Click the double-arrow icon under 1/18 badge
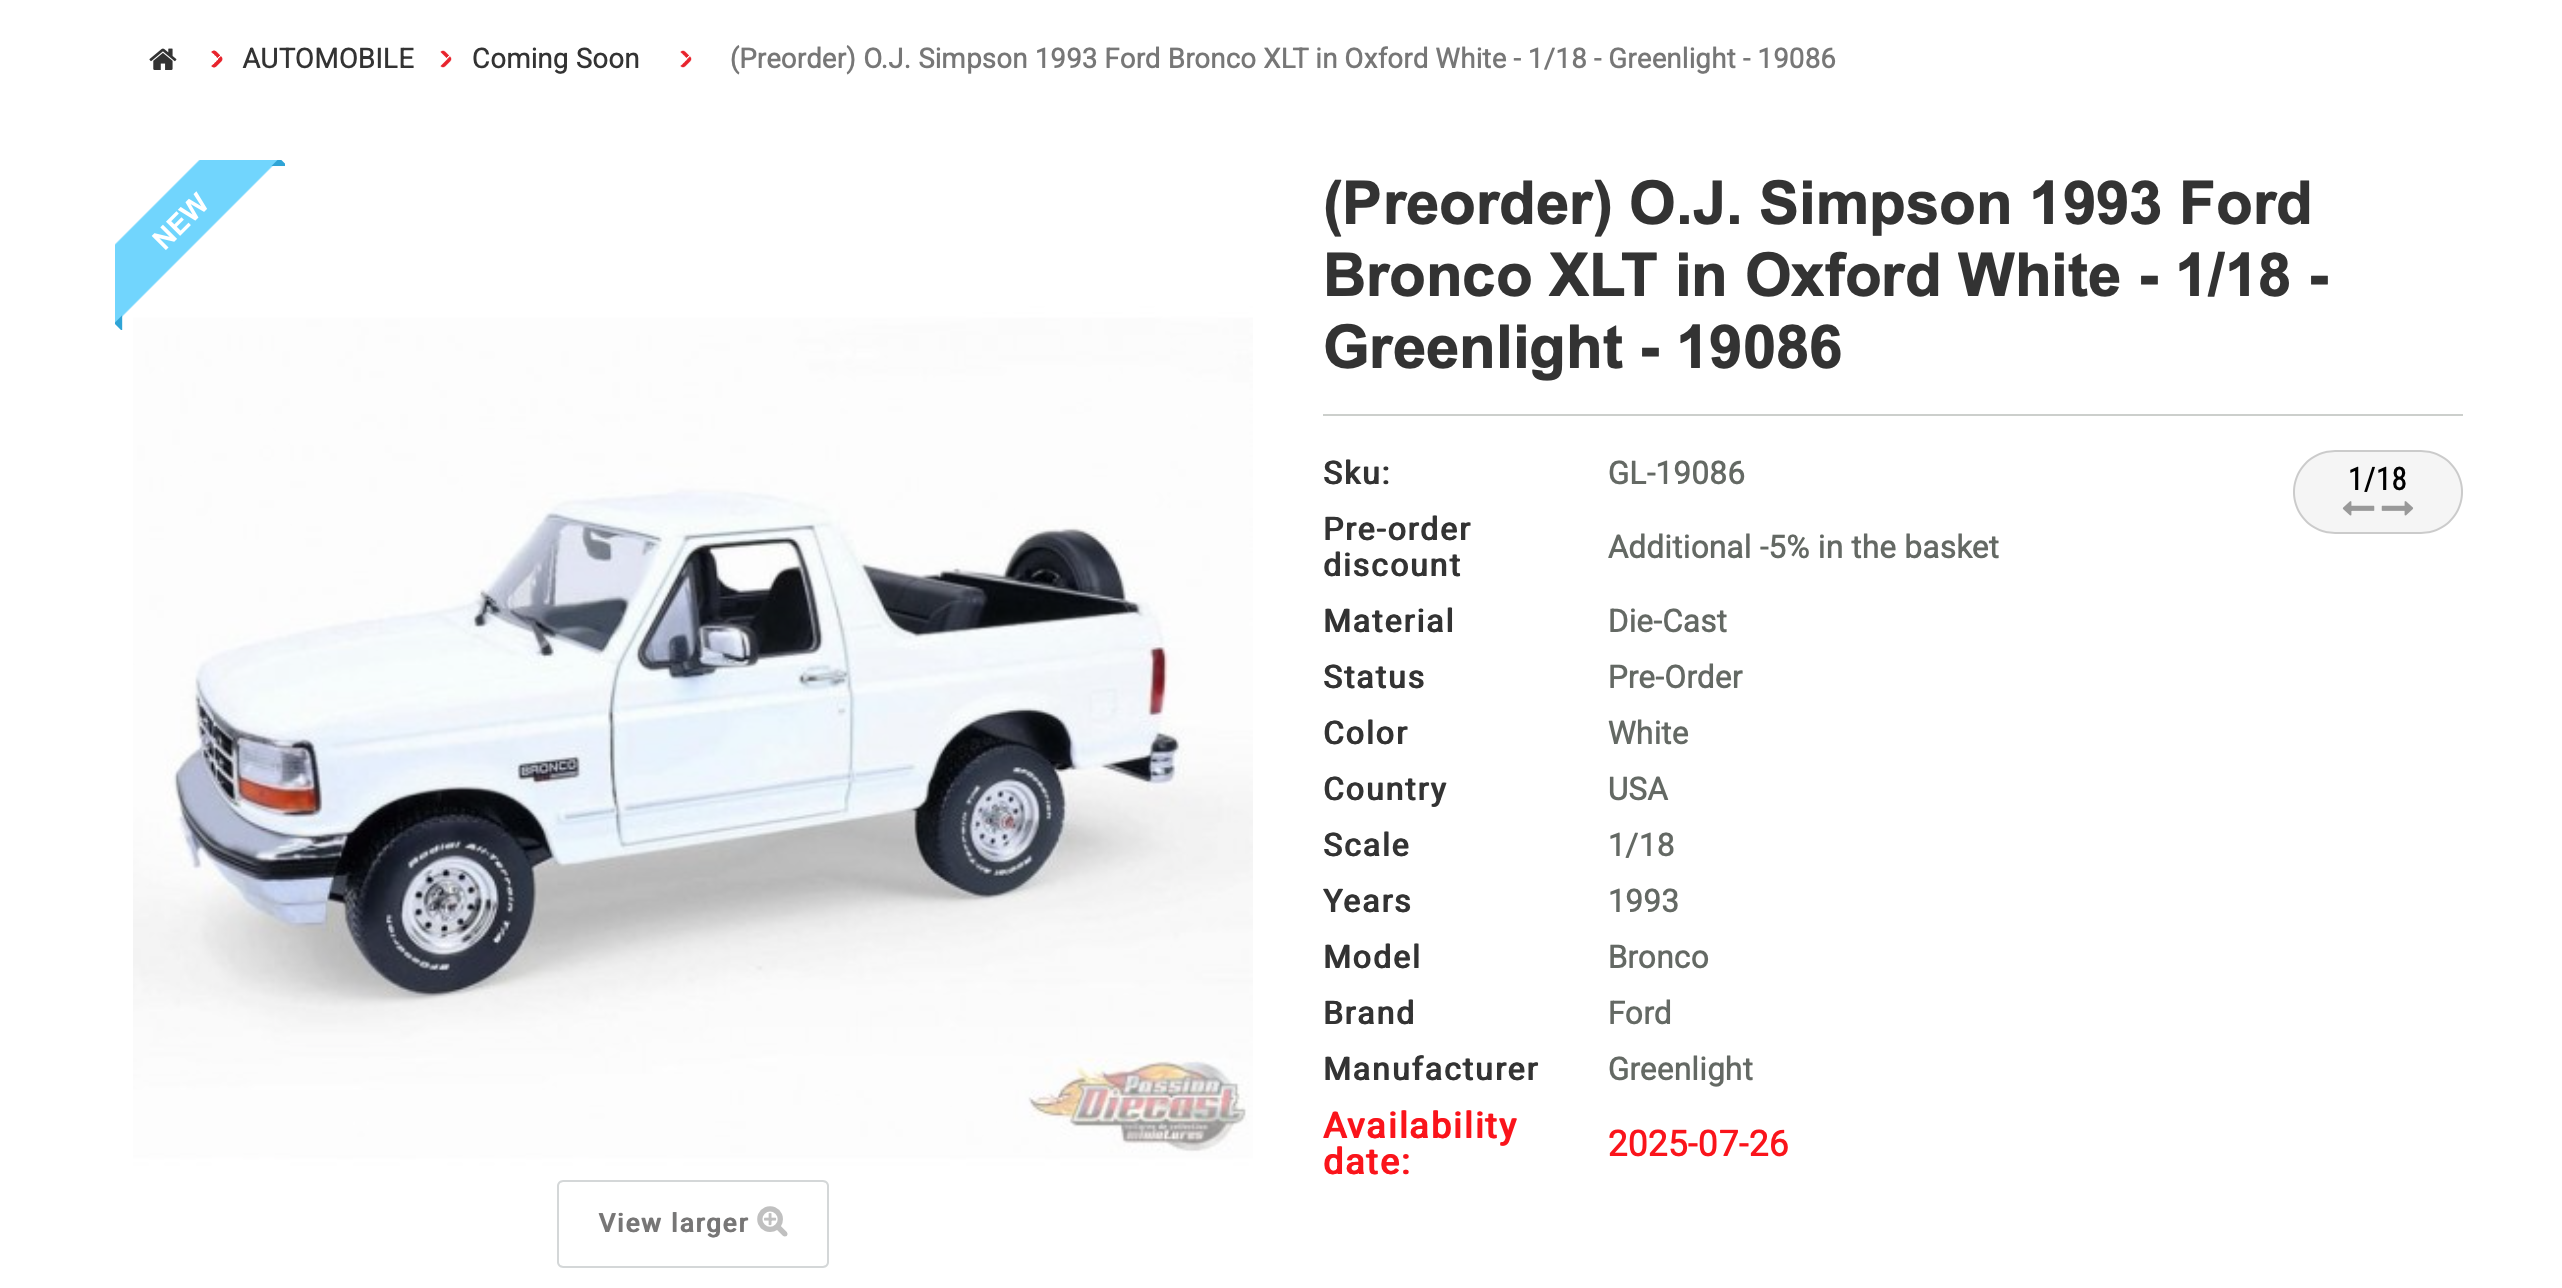 (x=2376, y=509)
